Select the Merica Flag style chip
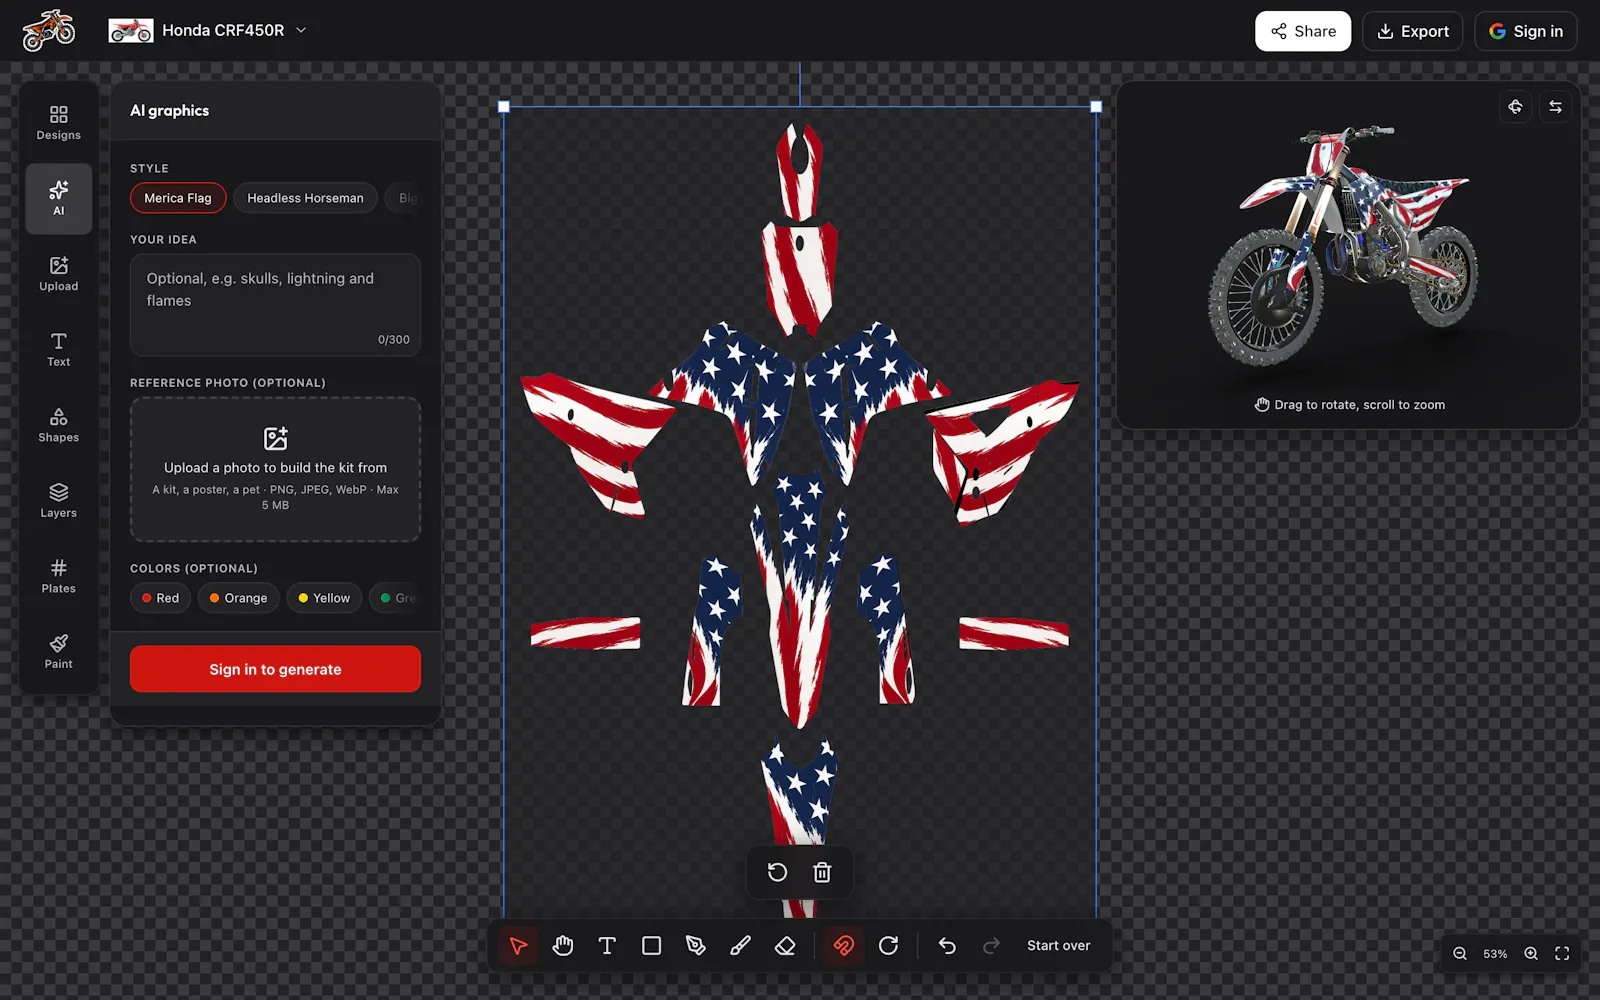Screen dimensions: 1600x1000 (x=178, y=198)
